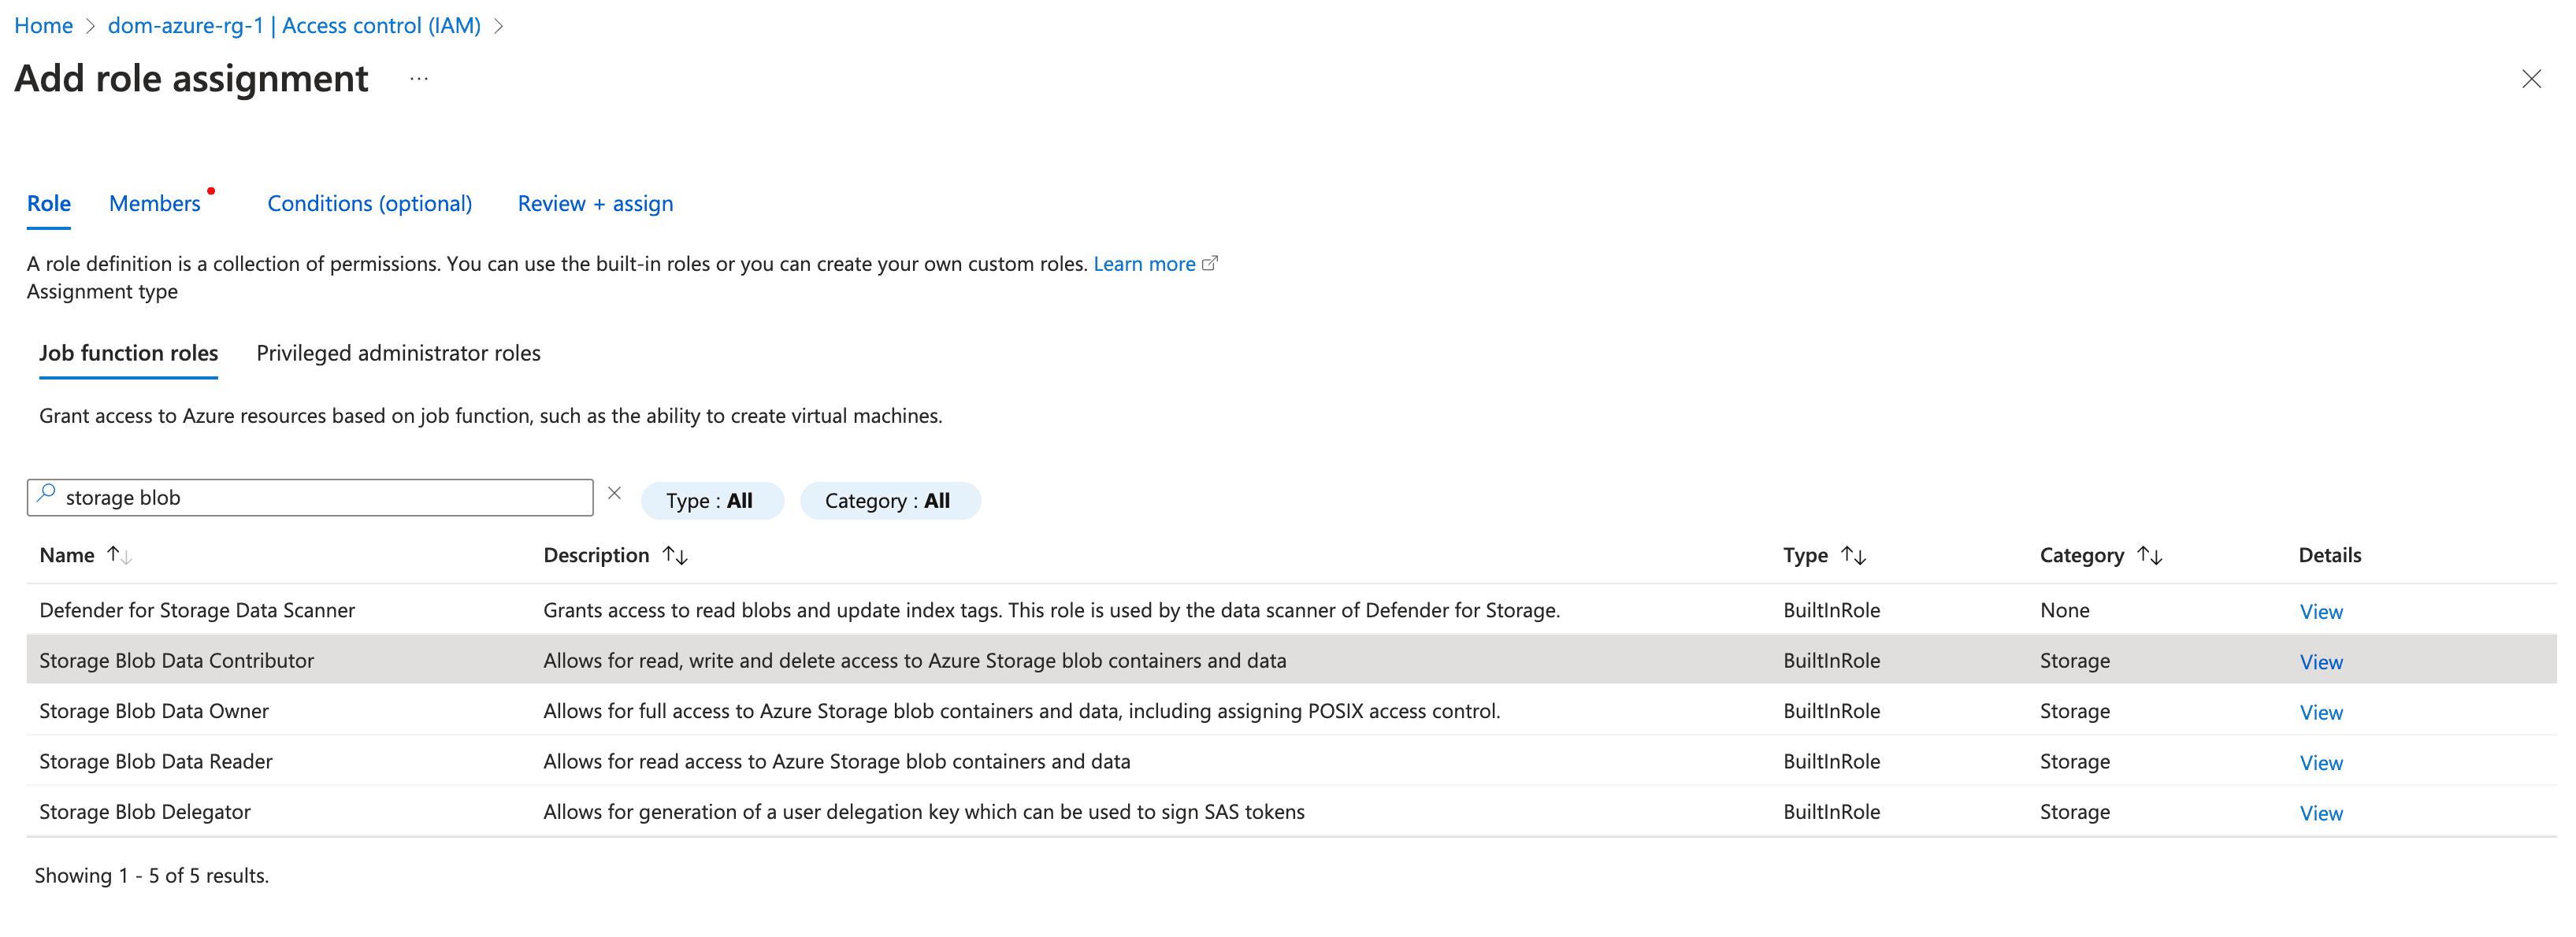The width and height of the screenshot is (2576, 937).
Task: Click the Add role assignment title
Action: point(191,79)
